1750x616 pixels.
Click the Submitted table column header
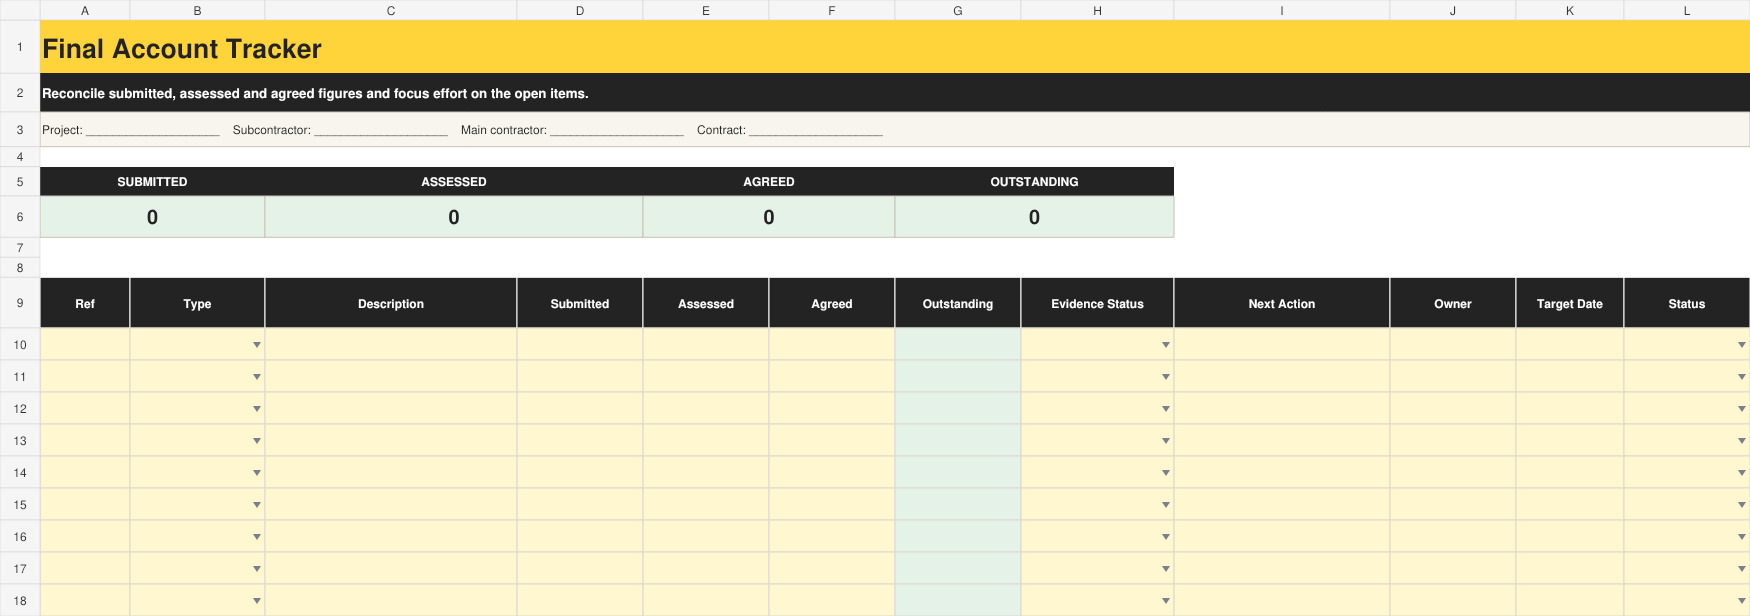(580, 303)
